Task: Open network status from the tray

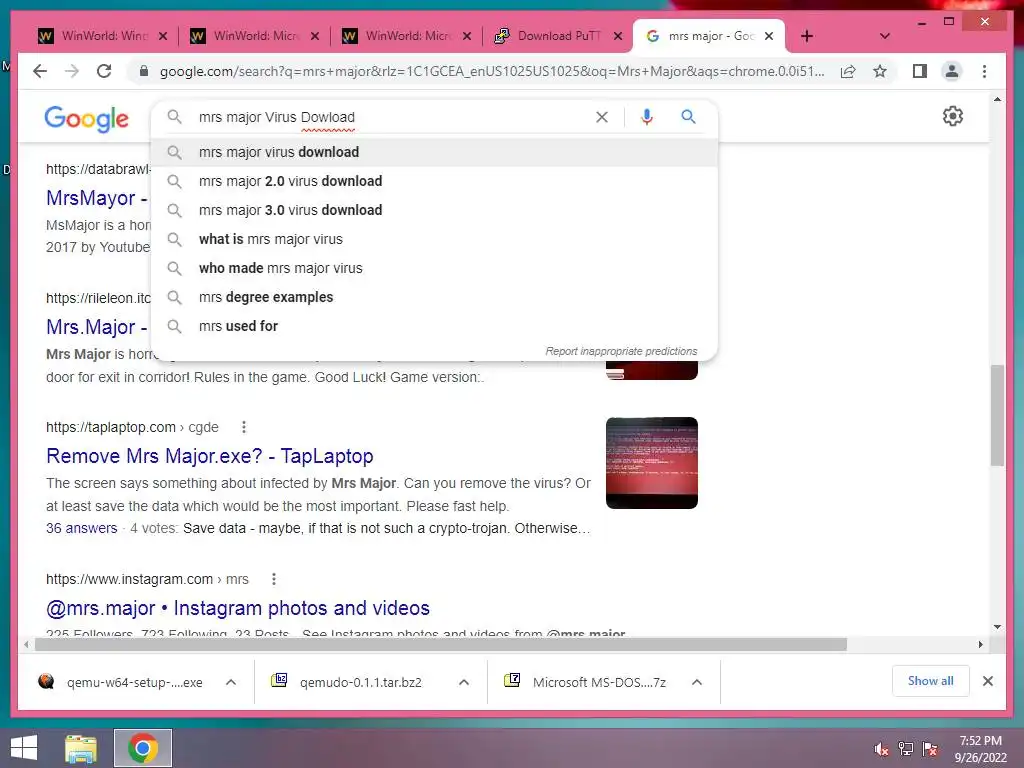Action: (906, 750)
